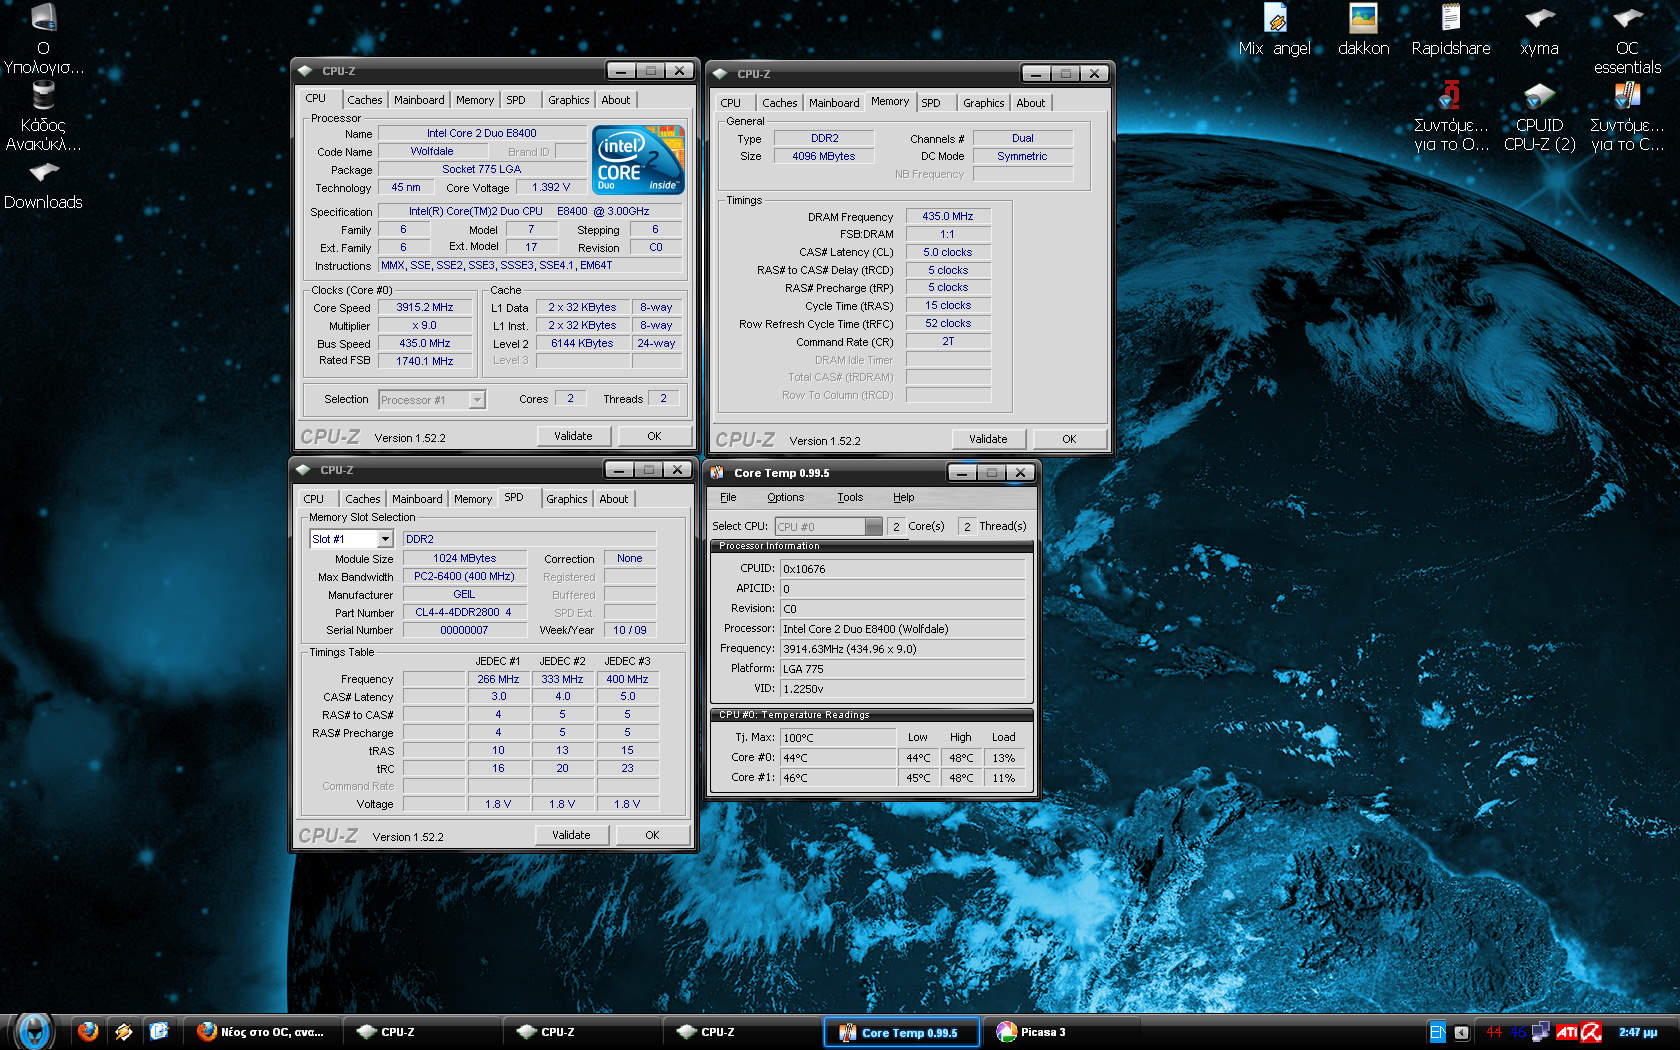Switch to Mainboard tab in the top-left CPU-Z window
1680x1050 pixels.
(x=419, y=100)
